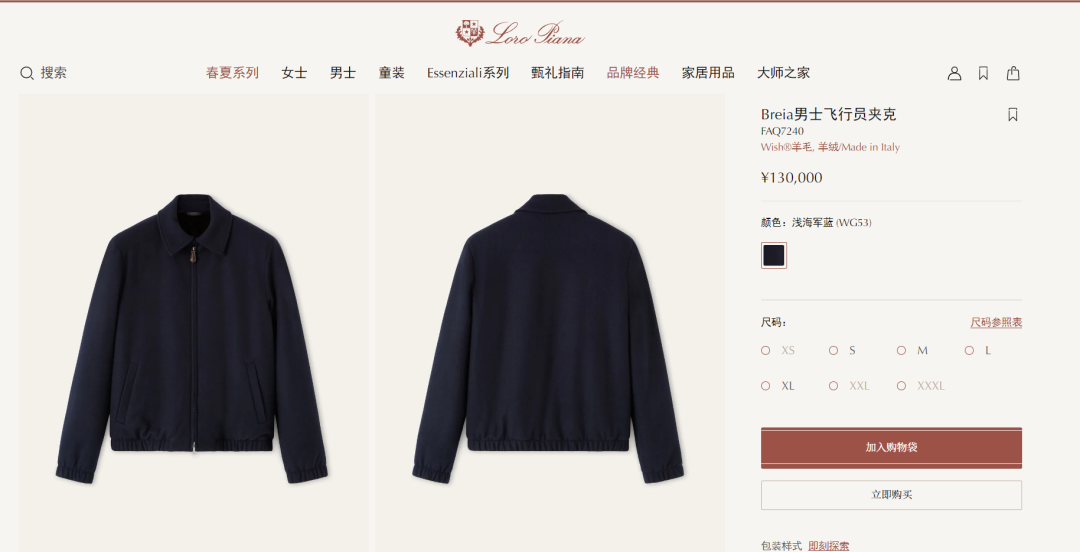Click 加入购物袋 button
Screen dimensions: 1080x552
[x=891, y=448]
